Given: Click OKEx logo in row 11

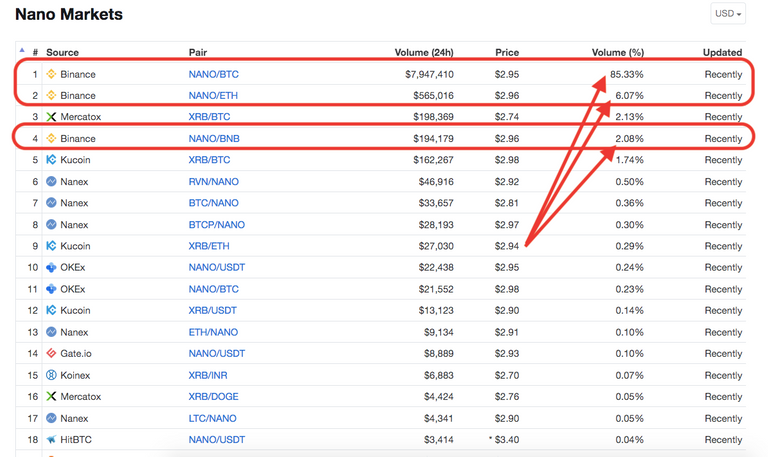Looking at the screenshot, I should [51, 289].
